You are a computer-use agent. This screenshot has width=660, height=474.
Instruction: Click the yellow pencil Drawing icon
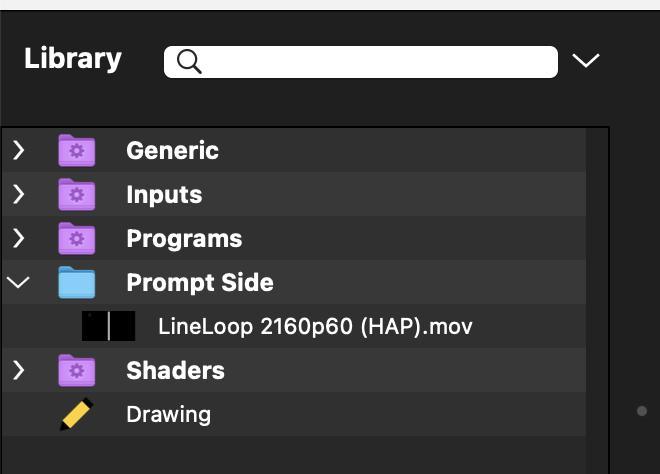[x=77, y=414]
